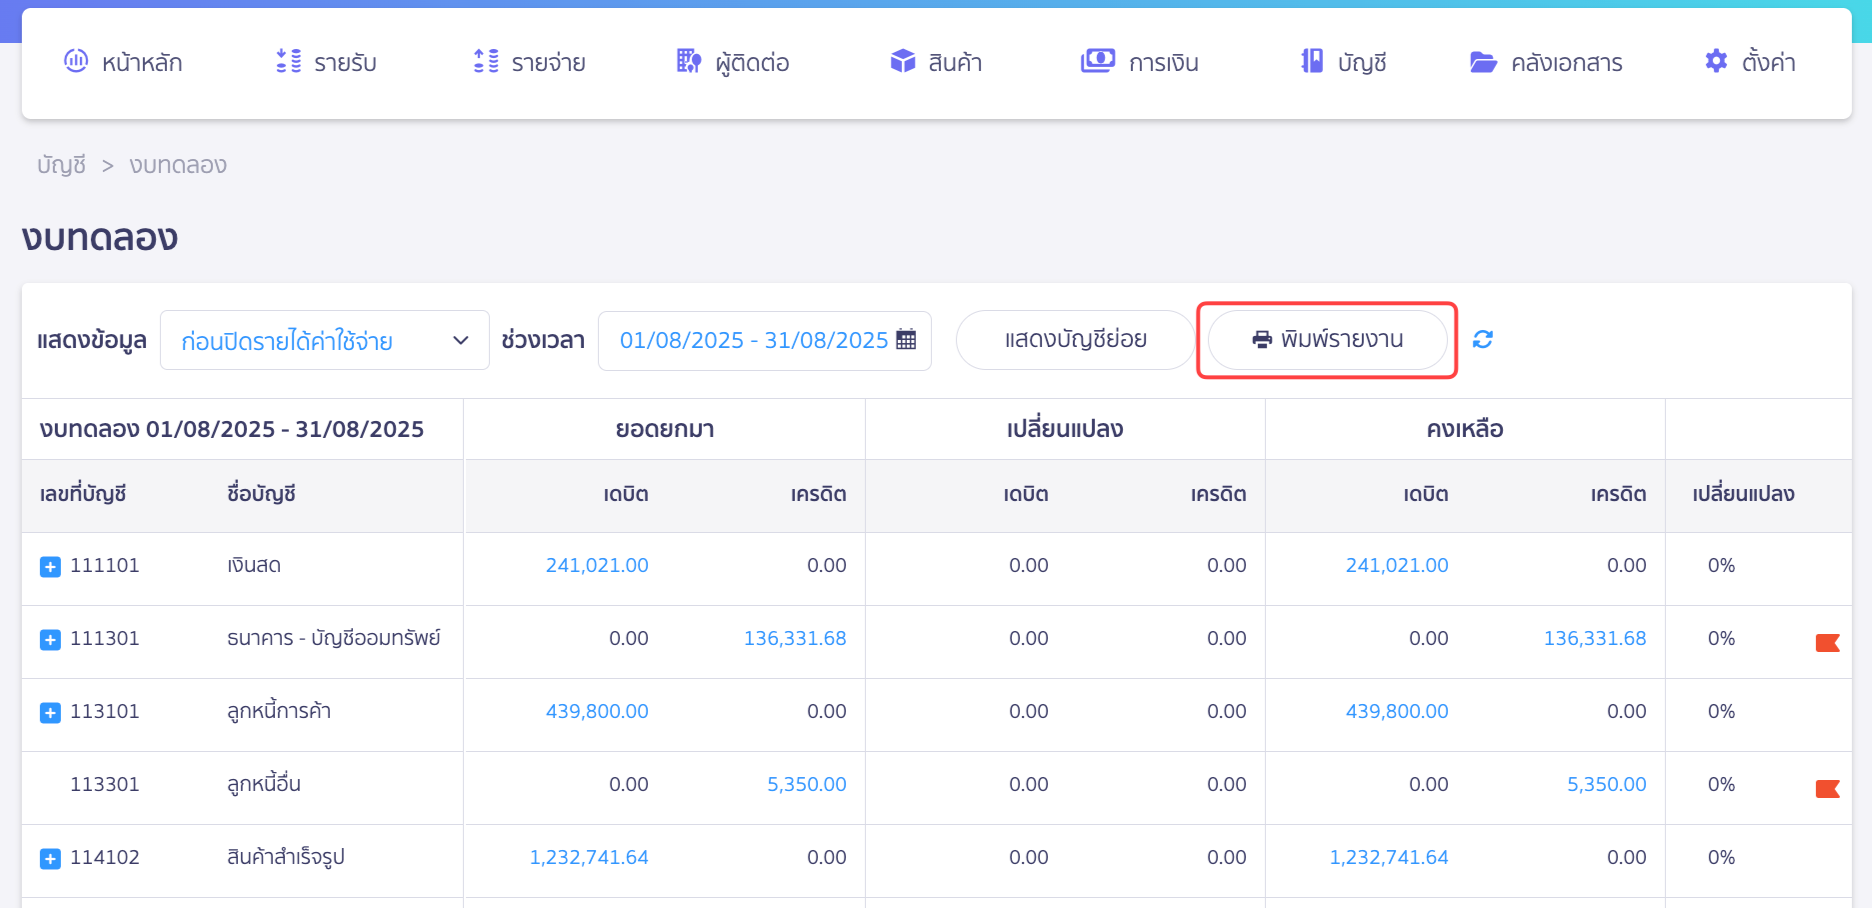Click the คลังเอกสาร folder icon
The image size is (1872, 908).
pos(1484,62)
